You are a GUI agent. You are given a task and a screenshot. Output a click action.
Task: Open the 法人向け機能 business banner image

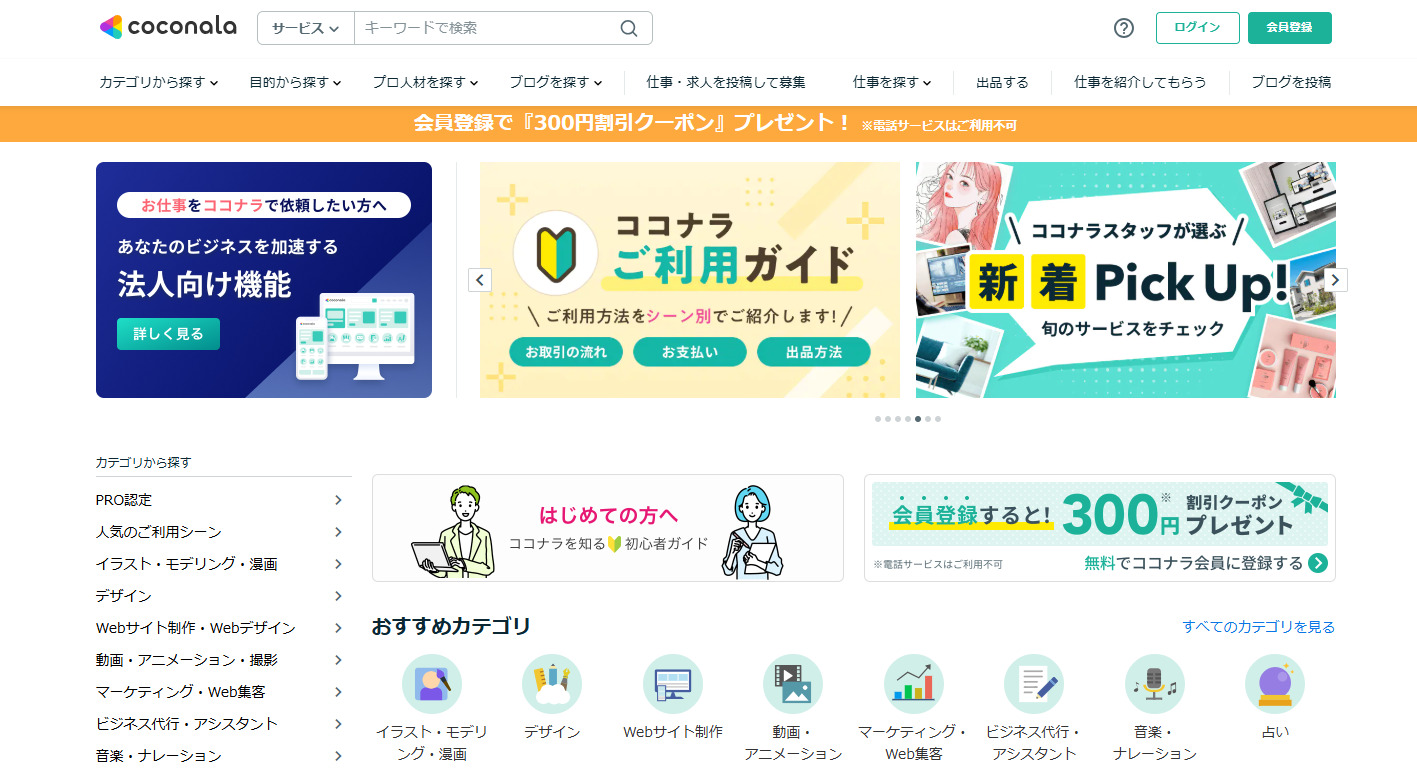(x=264, y=280)
